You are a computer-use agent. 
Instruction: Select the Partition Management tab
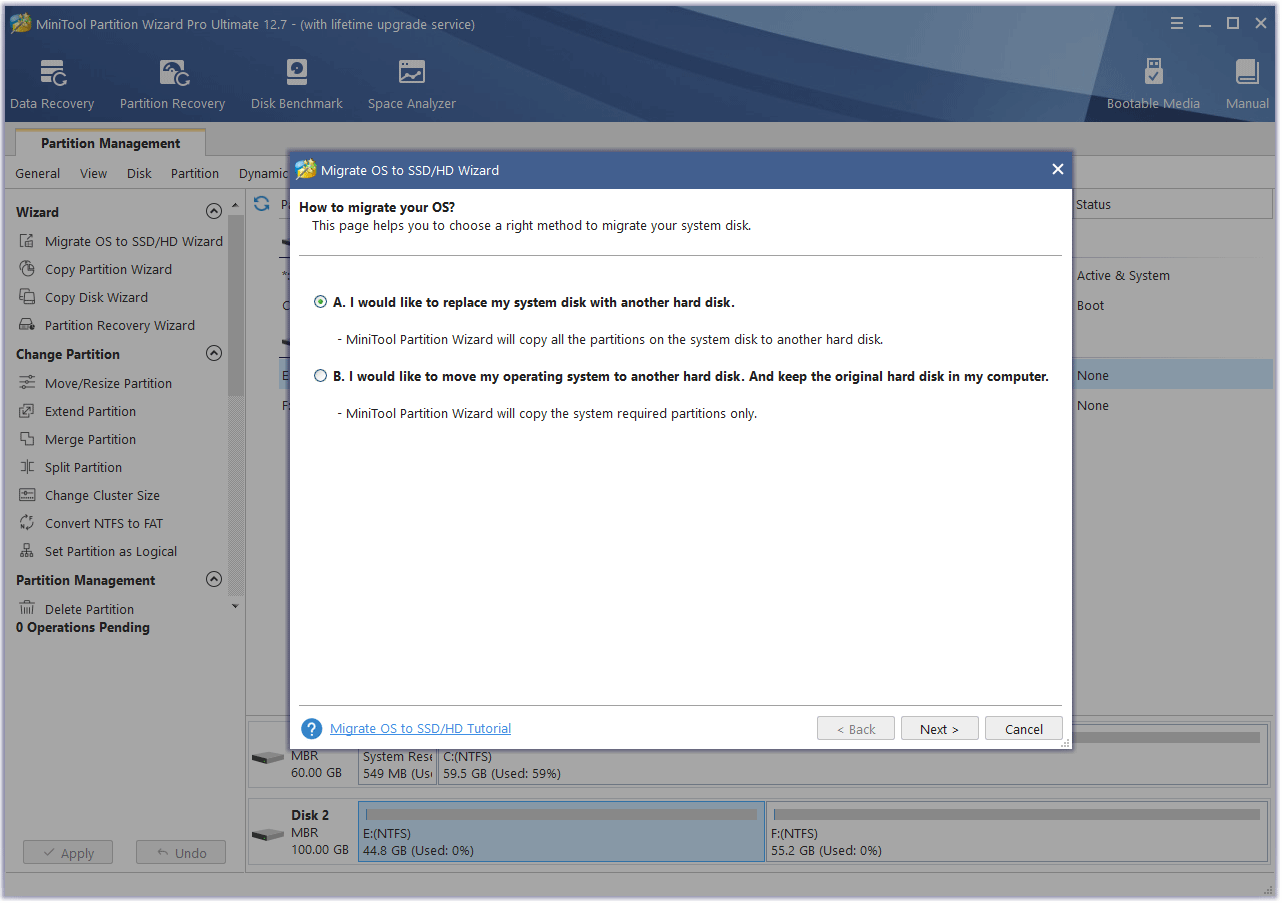pyautogui.click(x=111, y=143)
